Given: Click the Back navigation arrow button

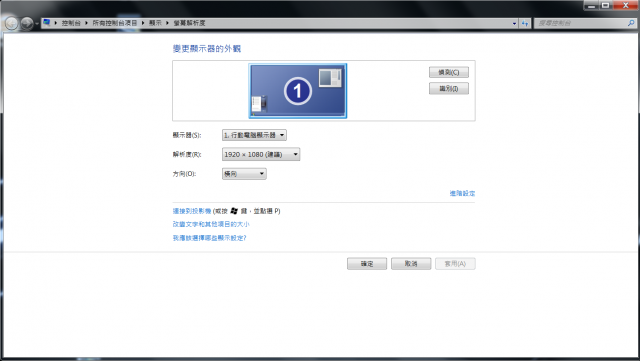Looking at the screenshot, I should coord(11,23).
